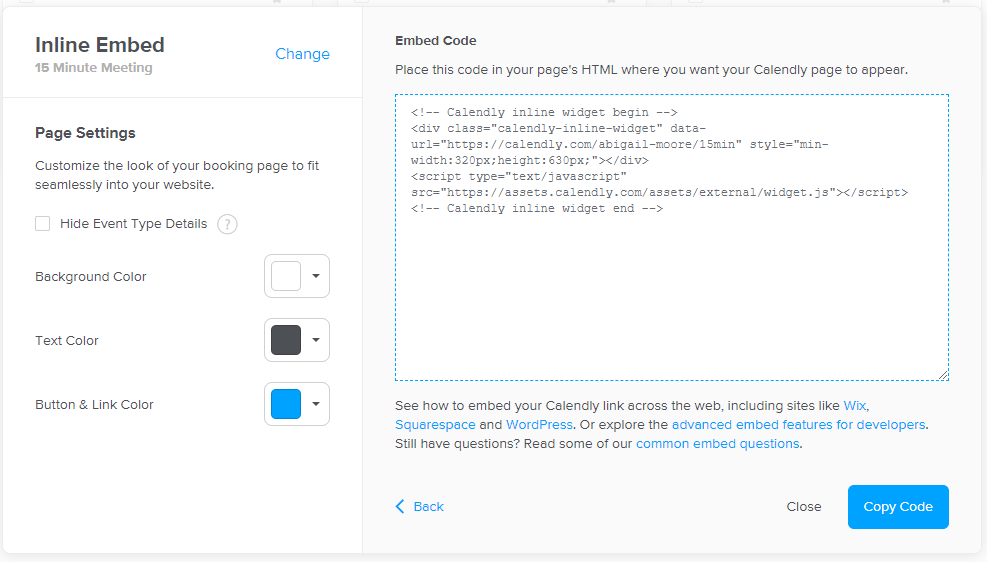Enable Hide Event Type Details checkbox
987x562 pixels.
point(43,224)
